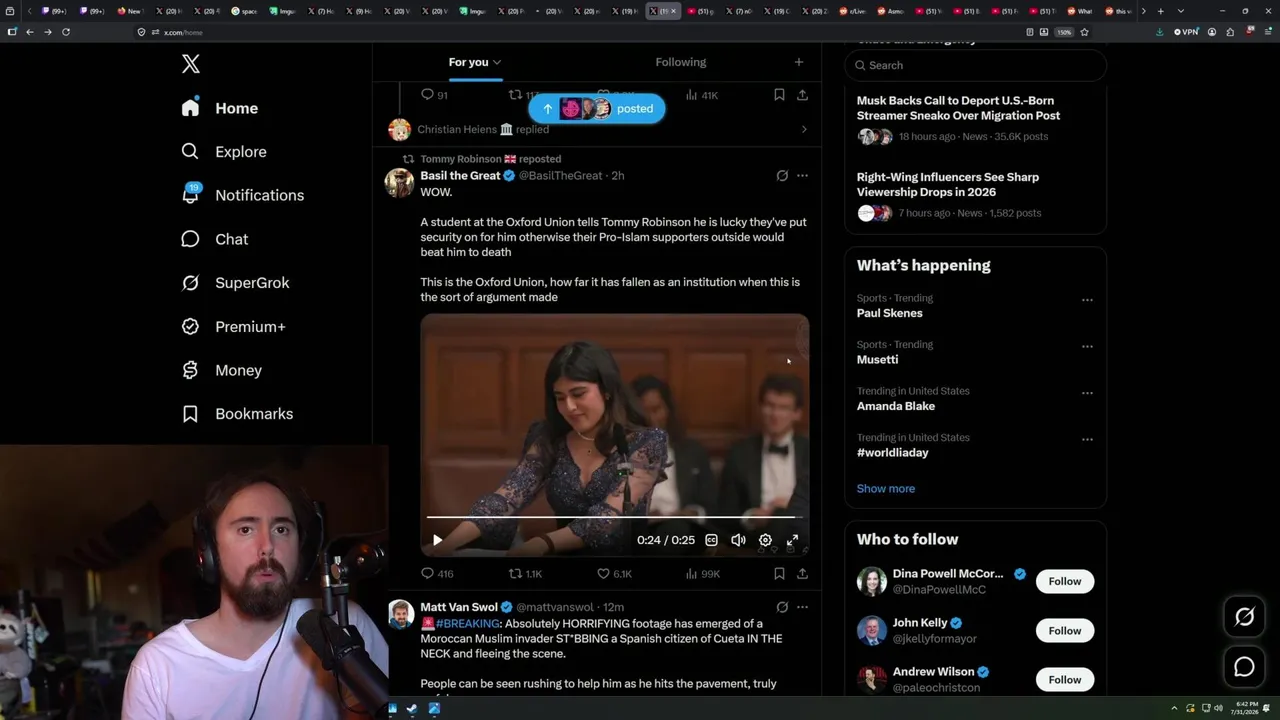Share the post with 41K views

[802, 95]
